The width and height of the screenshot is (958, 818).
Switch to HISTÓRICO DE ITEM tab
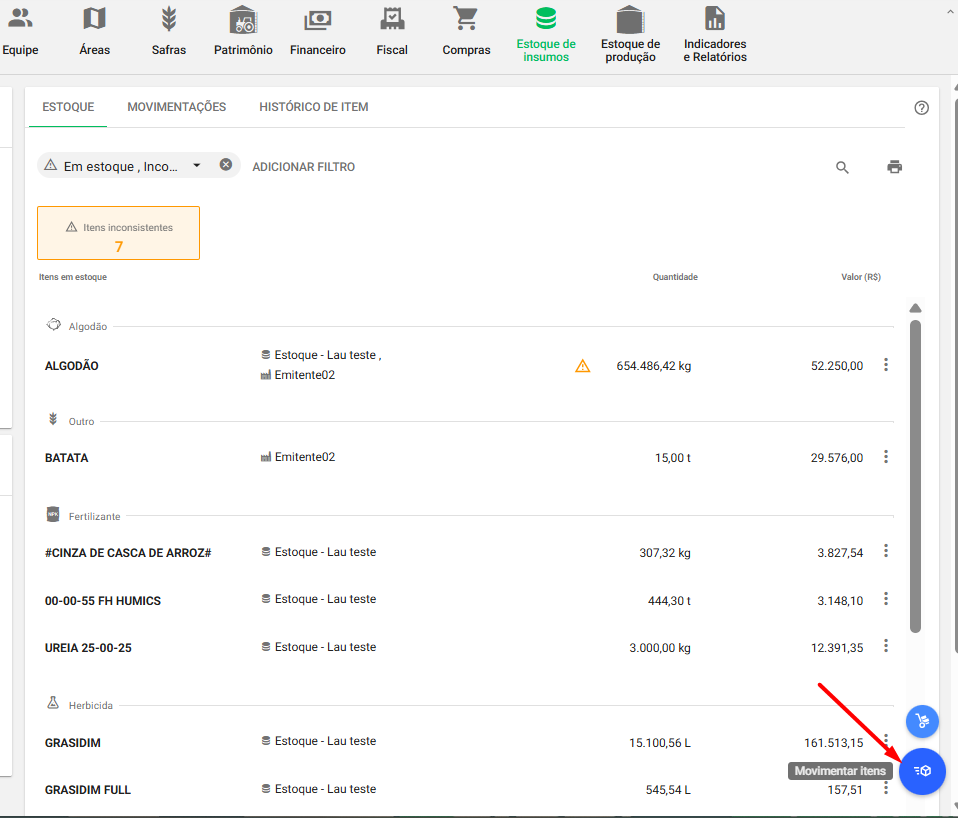click(313, 107)
